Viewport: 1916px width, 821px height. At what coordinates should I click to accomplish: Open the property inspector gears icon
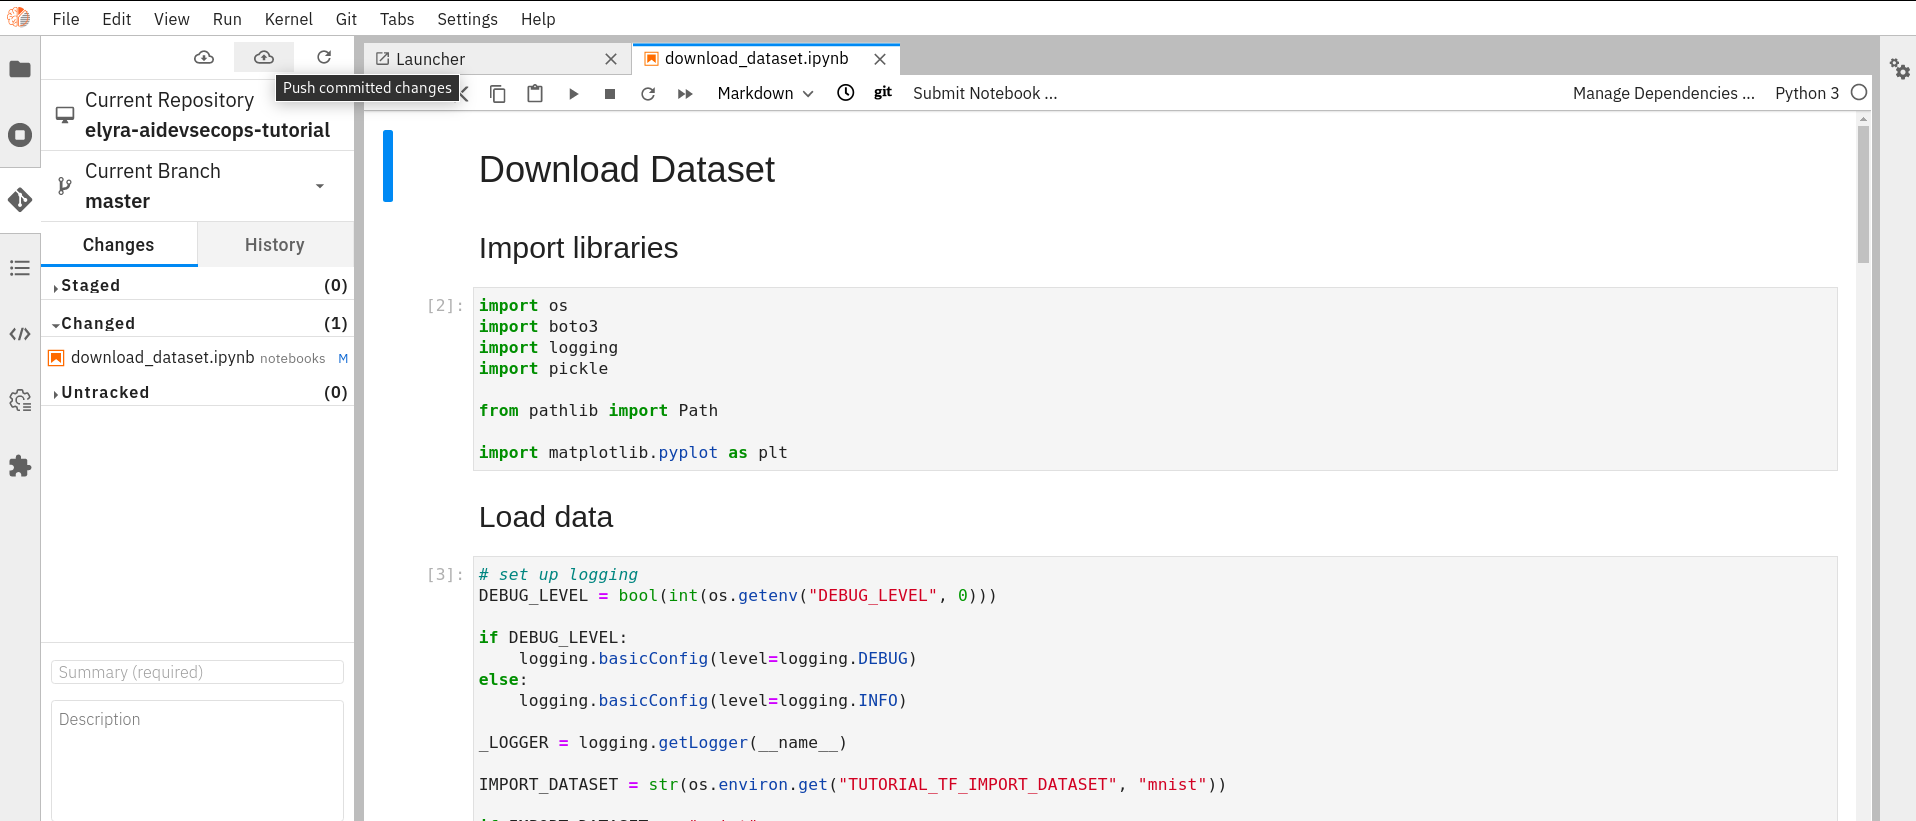[1899, 69]
